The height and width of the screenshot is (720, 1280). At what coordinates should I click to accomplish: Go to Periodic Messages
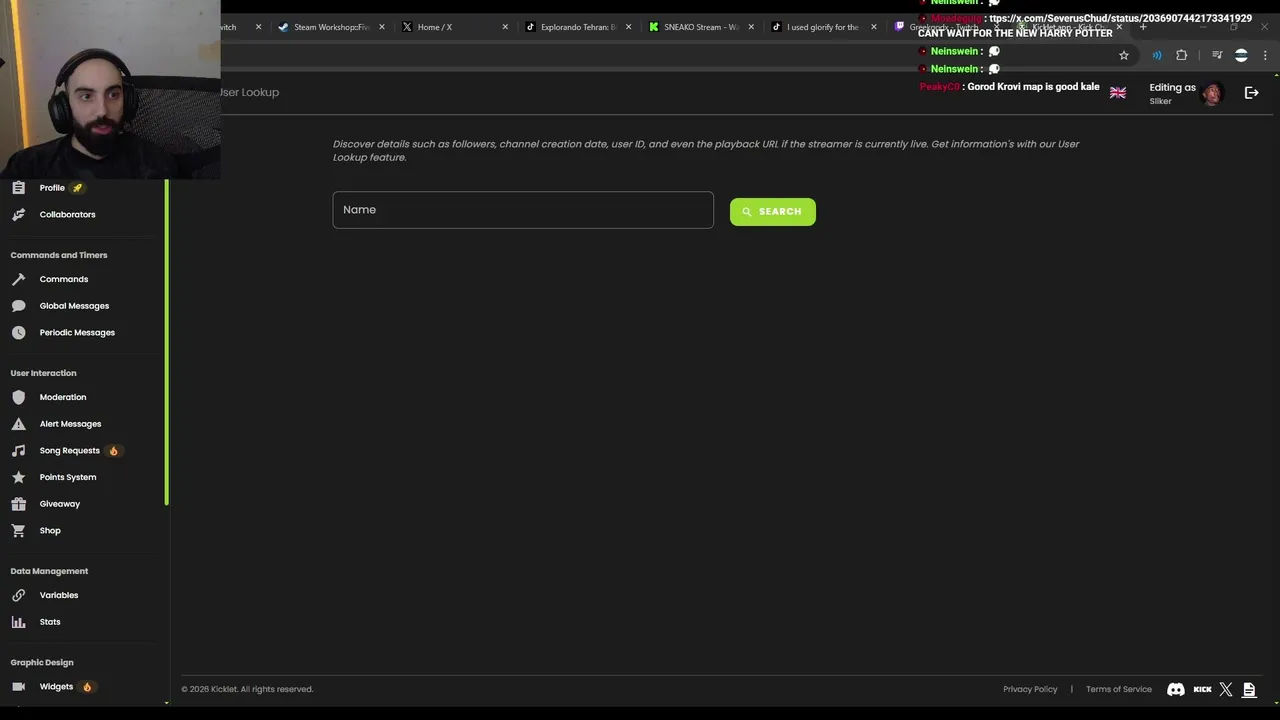[77, 332]
